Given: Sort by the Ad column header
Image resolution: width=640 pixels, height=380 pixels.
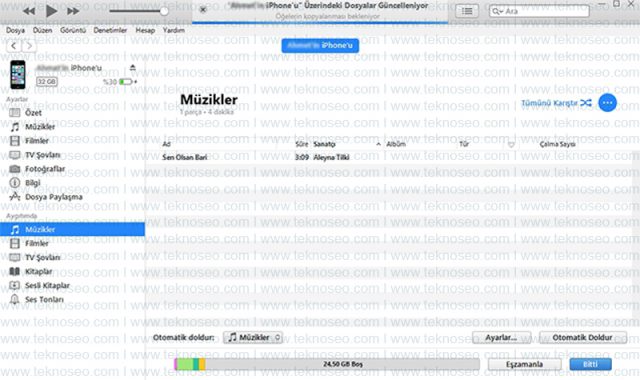Looking at the screenshot, I should (x=167, y=144).
